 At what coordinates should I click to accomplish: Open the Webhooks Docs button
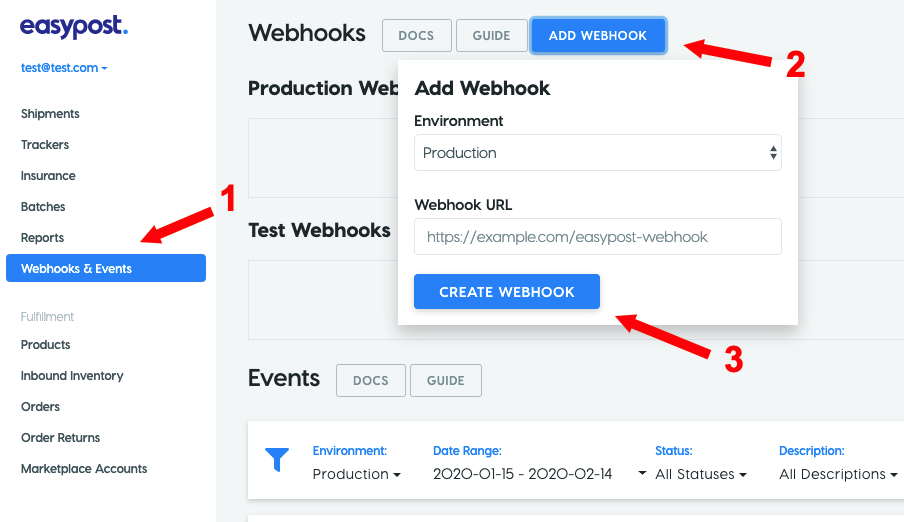(x=416, y=36)
